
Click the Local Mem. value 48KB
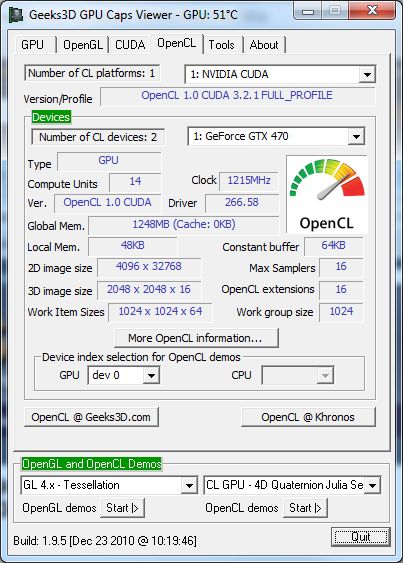[133, 246]
